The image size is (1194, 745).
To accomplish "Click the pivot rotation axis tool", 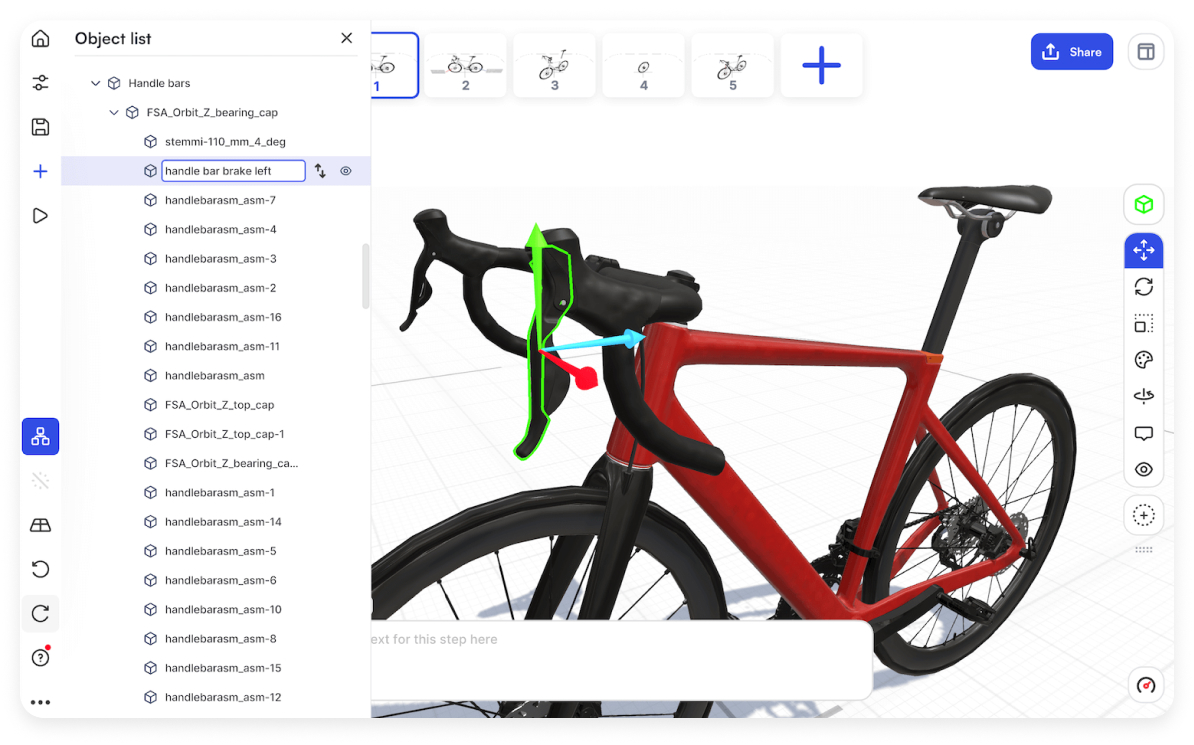I will click(x=1144, y=396).
